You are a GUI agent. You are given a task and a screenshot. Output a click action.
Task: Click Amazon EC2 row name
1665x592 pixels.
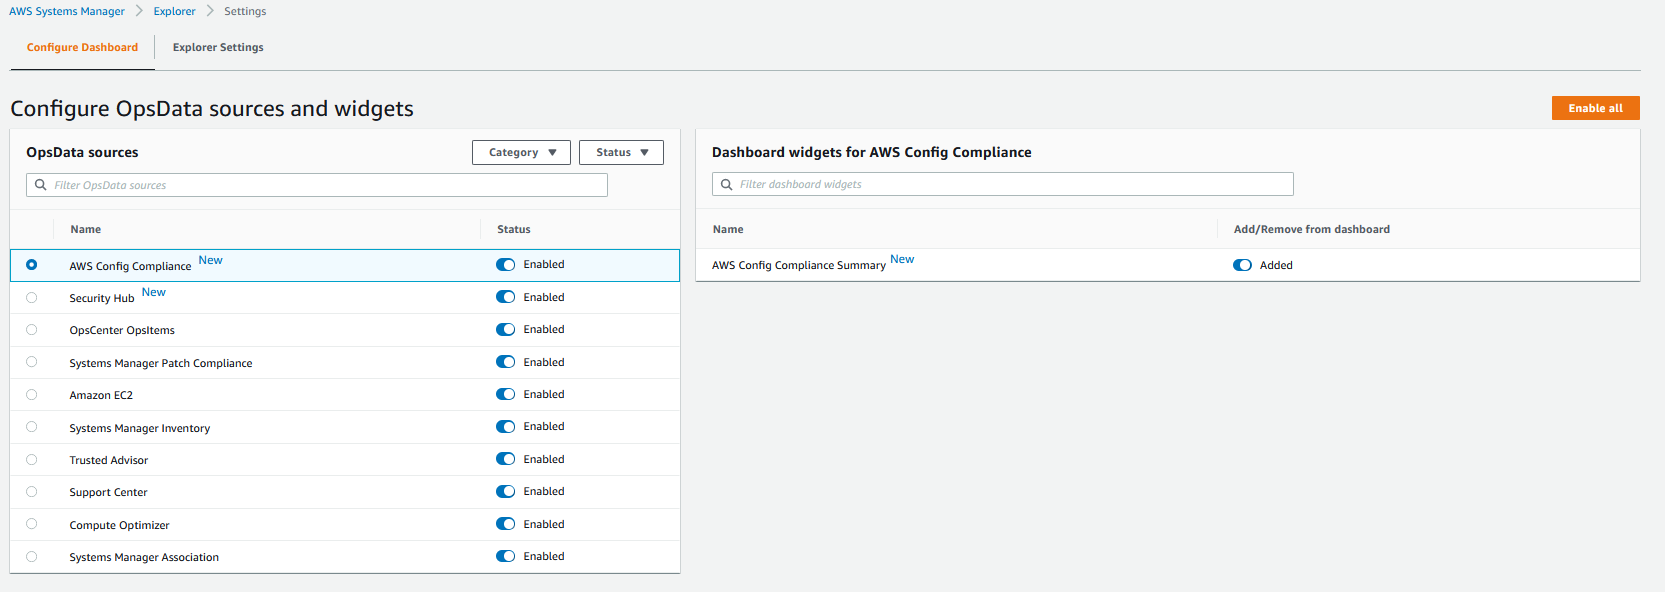(101, 395)
